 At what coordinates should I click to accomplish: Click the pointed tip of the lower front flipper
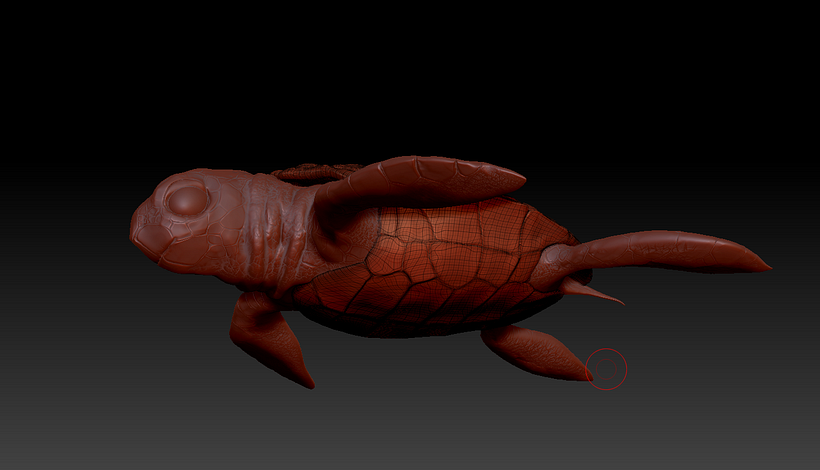coord(308,382)
